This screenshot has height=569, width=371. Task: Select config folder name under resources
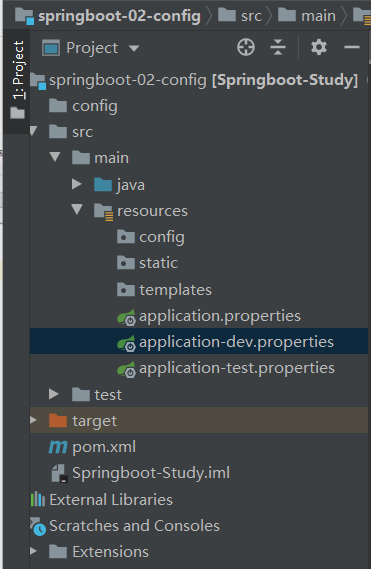click(x=162, y=238)
